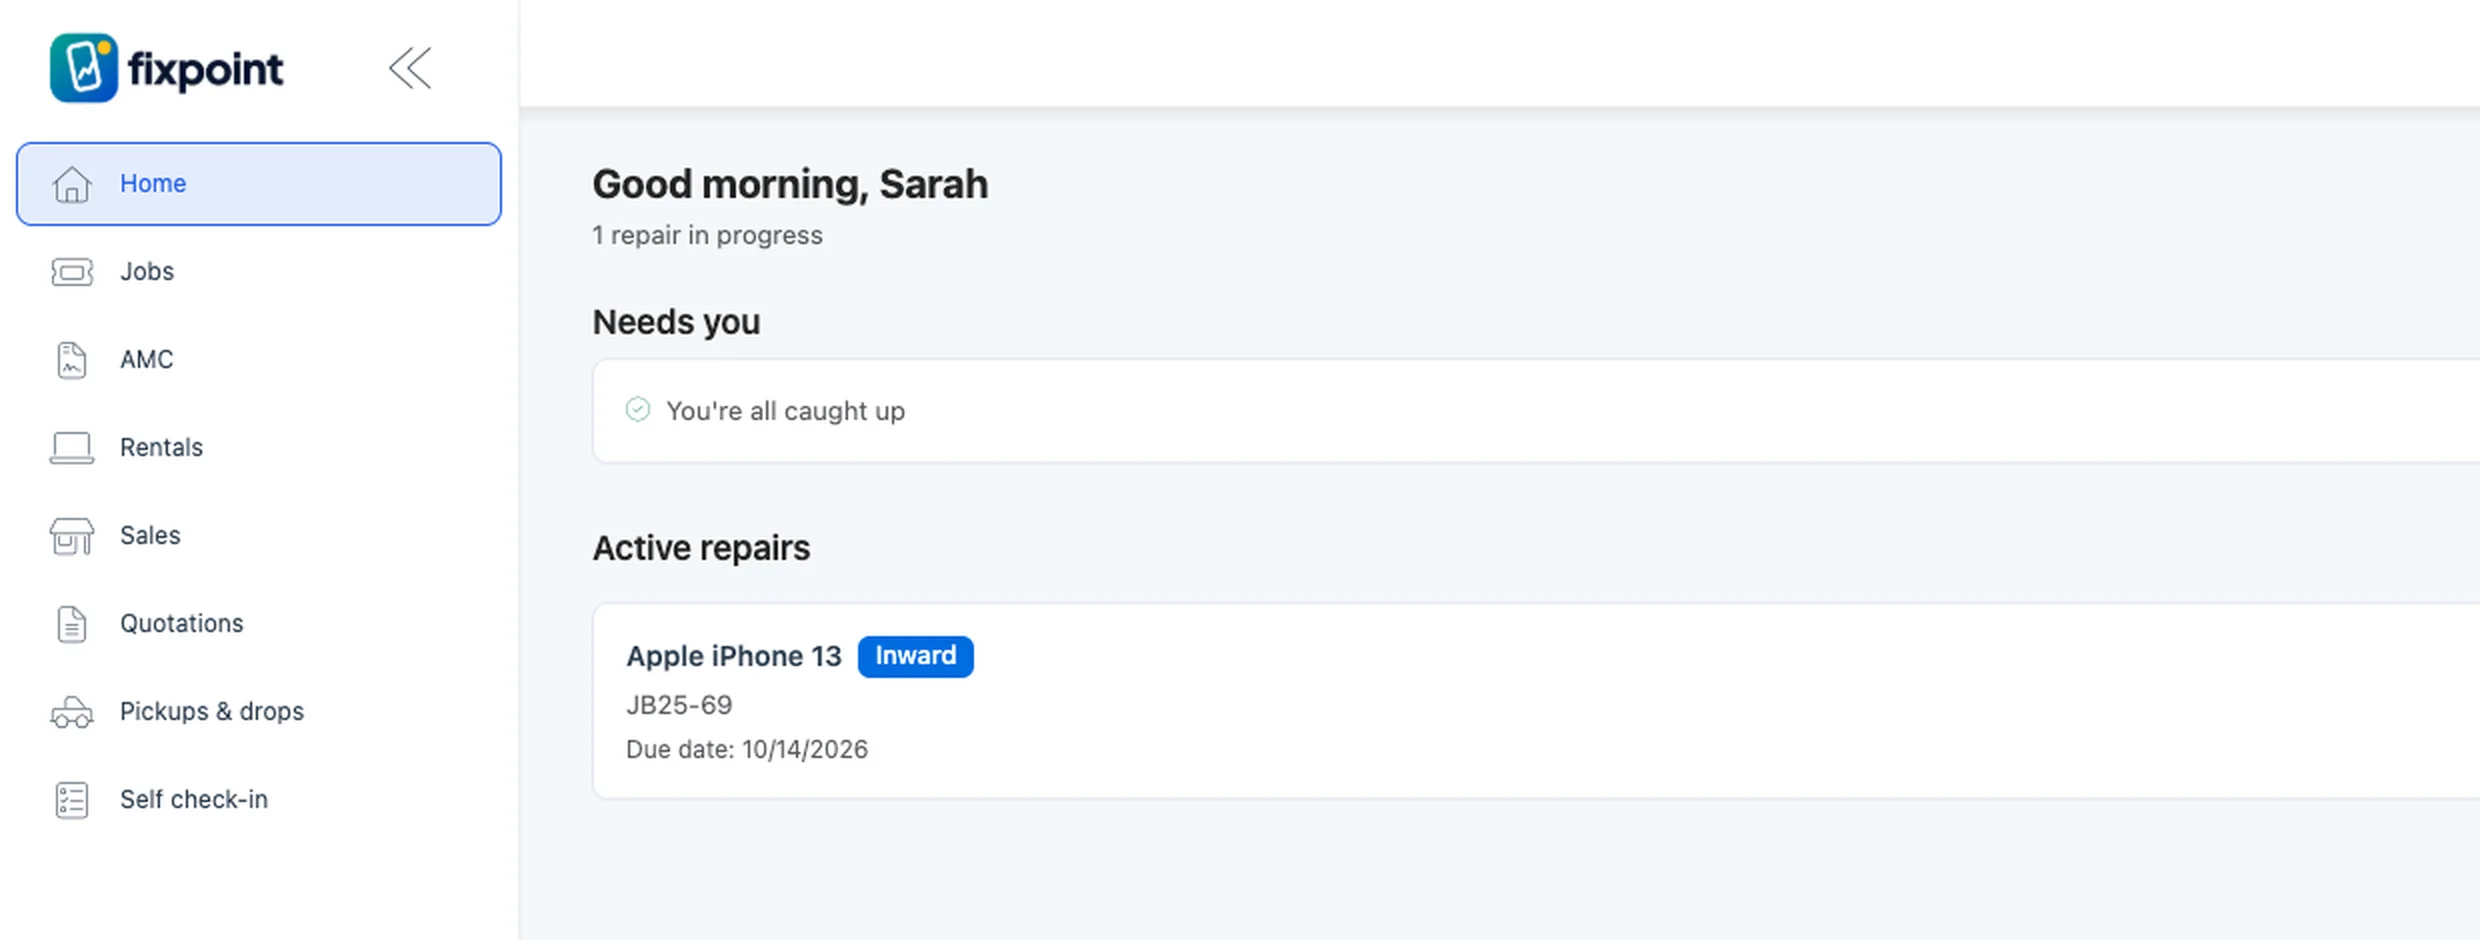
Task: Click job number JB25-69
Action: click(679, 705)
